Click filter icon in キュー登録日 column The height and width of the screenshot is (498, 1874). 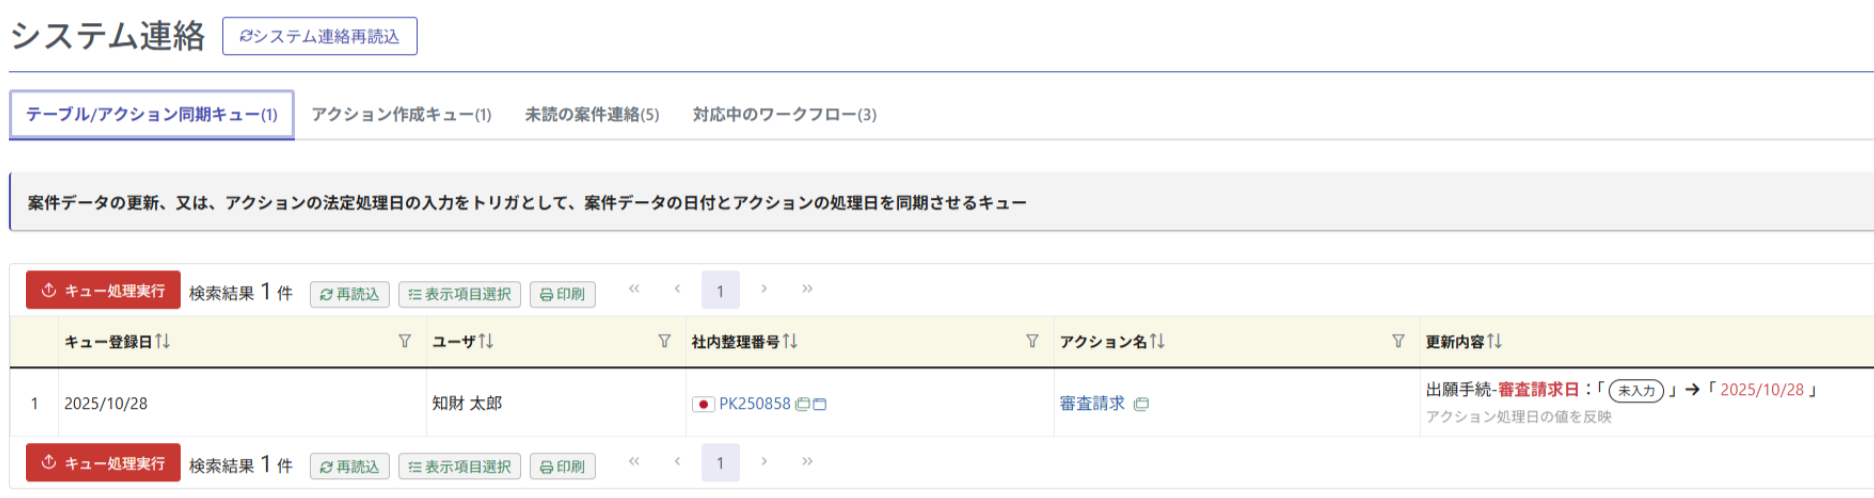pyautogui.click(x=405, y=342)
